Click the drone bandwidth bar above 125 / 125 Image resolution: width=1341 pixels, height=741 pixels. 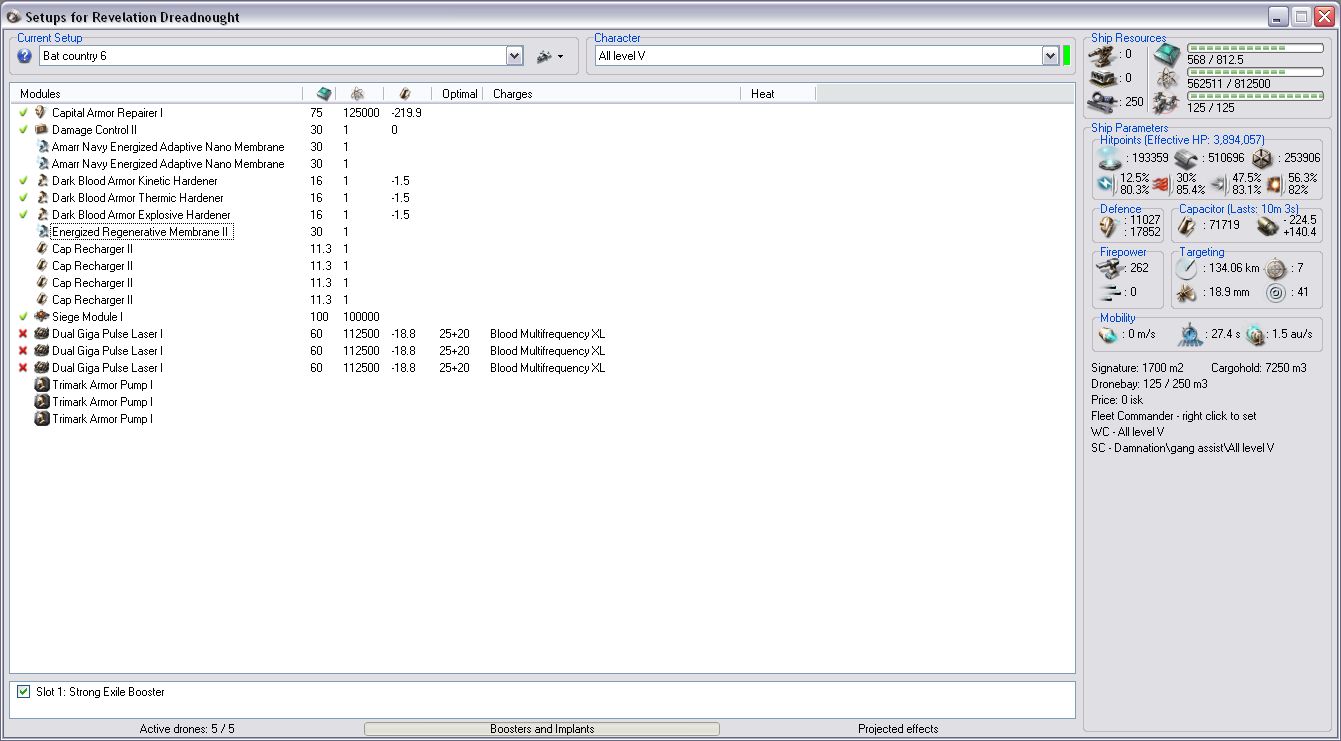tap(1255, 96)
